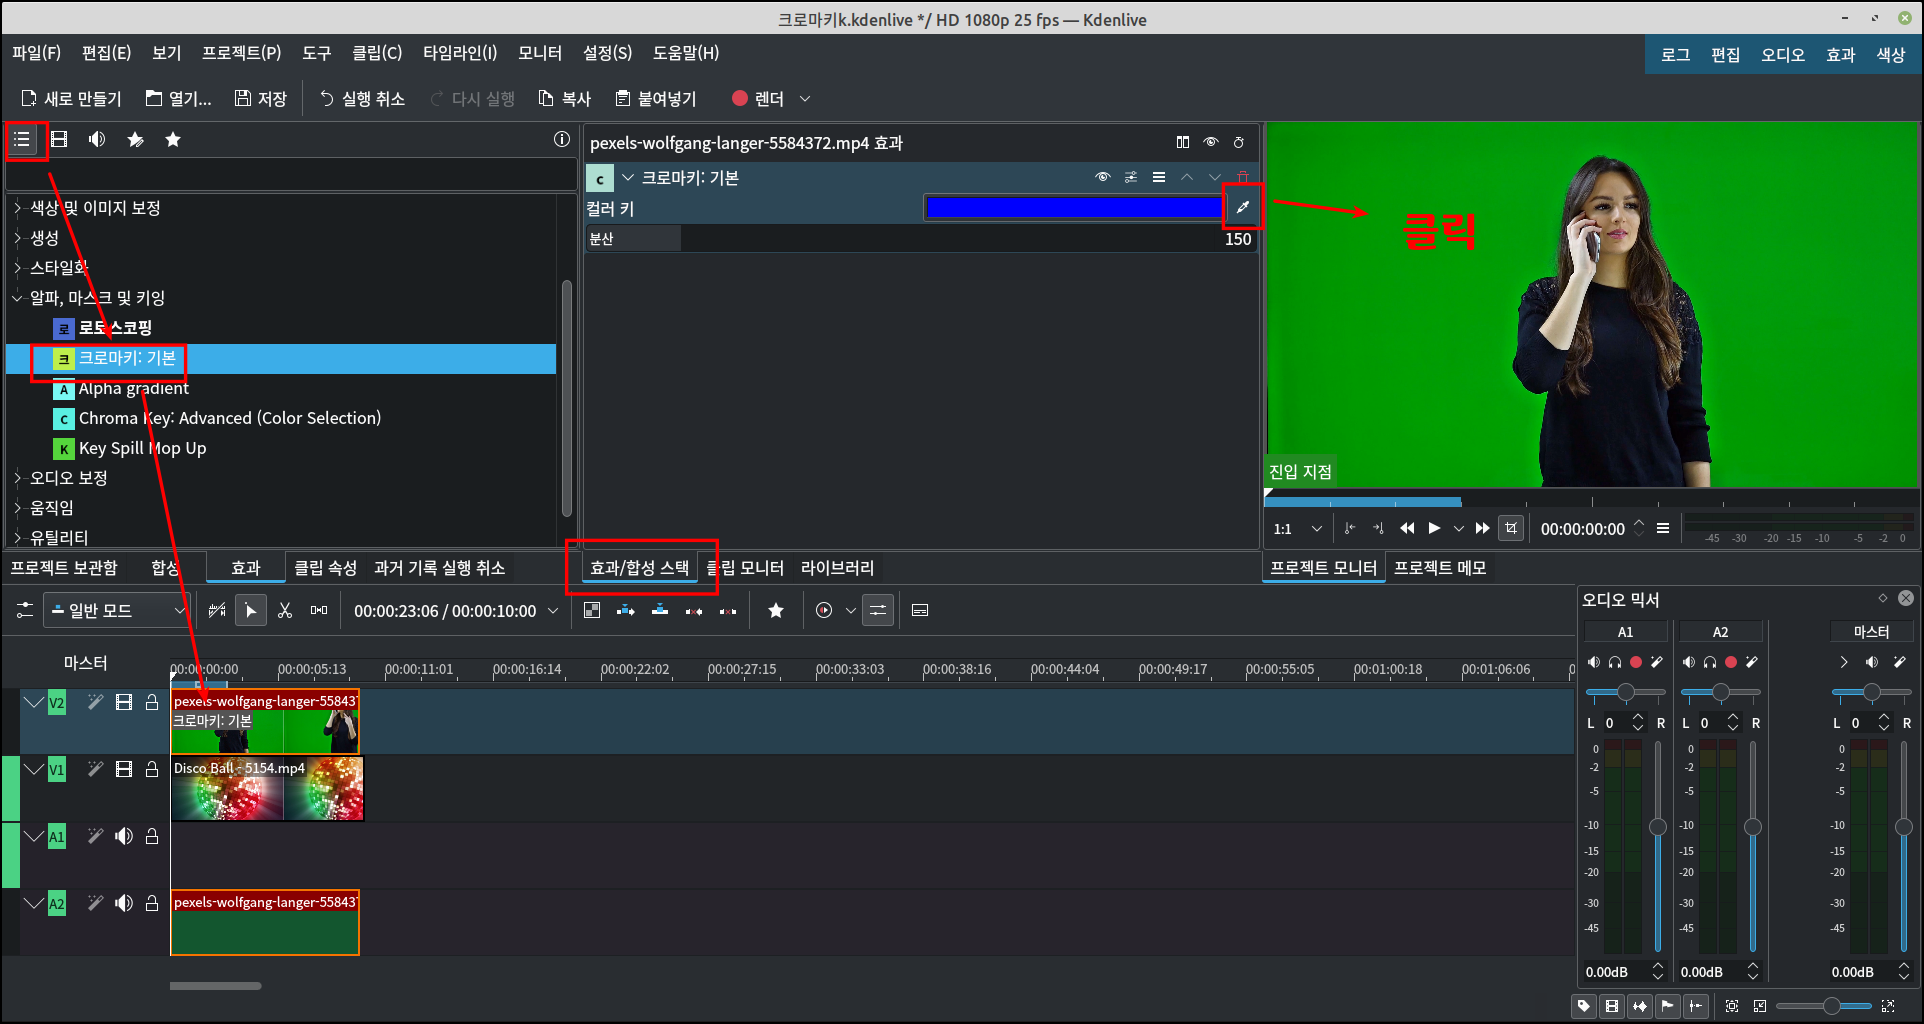The image size is (1924, 1024).
Task: Show audio effects category icon
Action: (x=97, y=139)
